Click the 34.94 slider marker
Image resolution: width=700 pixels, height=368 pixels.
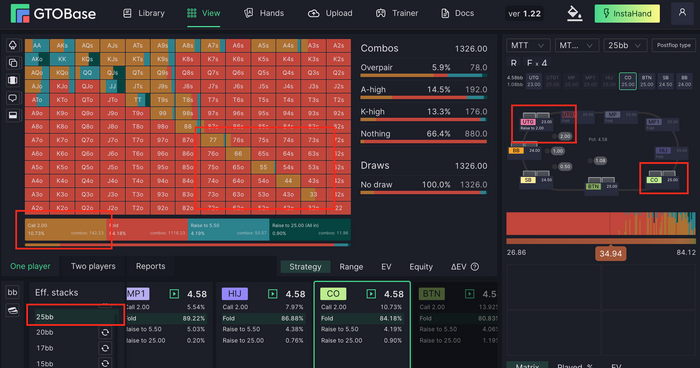click(610, 254)
